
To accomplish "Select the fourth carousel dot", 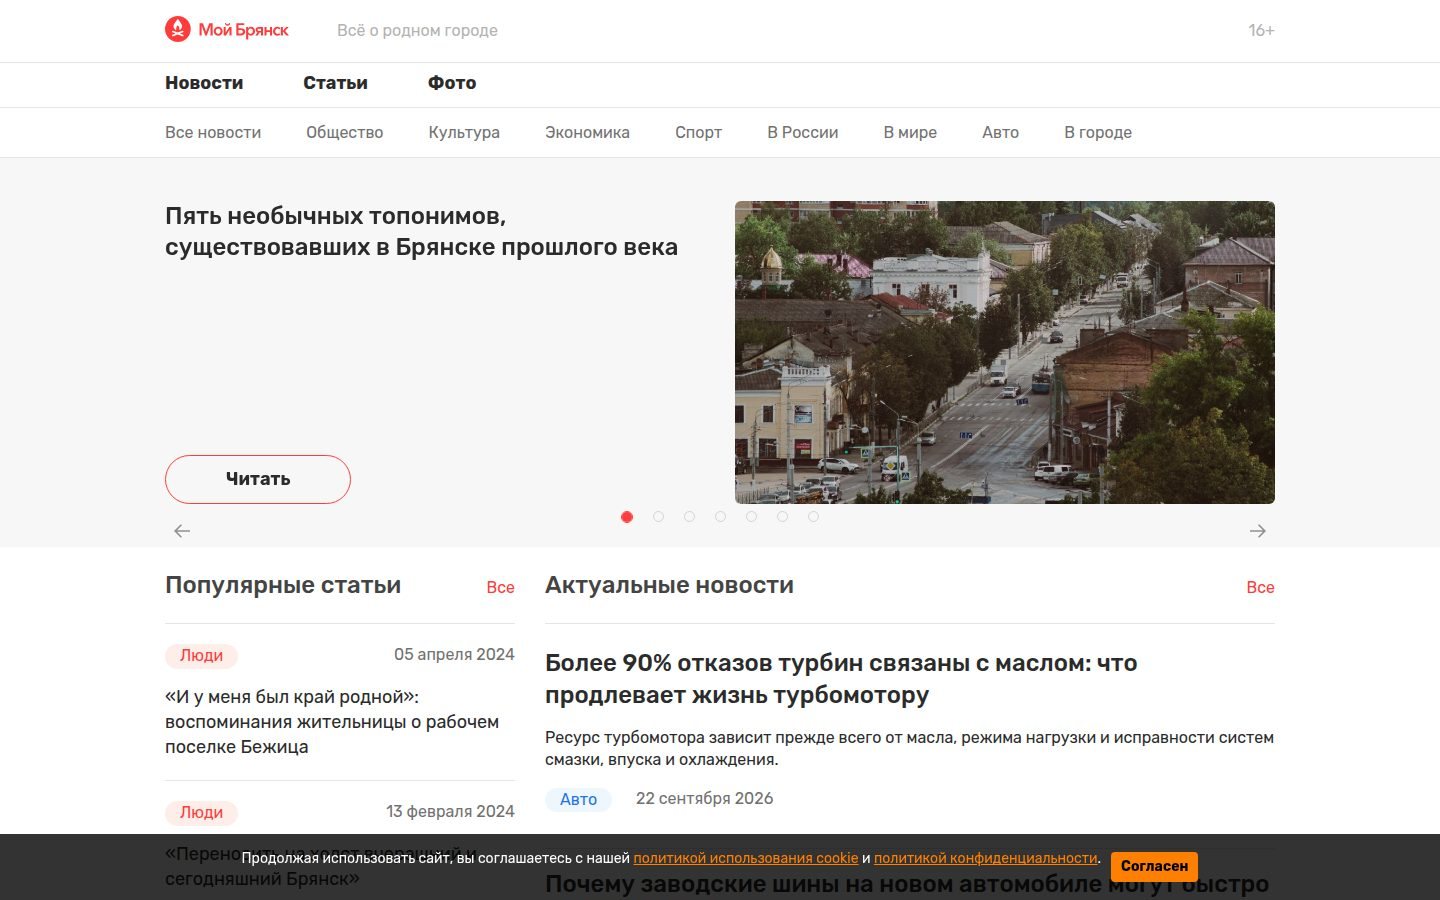I will point(720,517).
